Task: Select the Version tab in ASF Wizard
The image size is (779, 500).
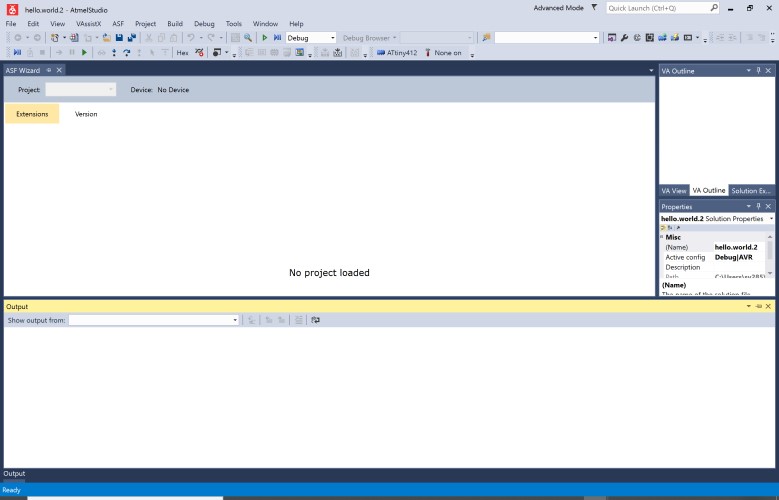Action: pos(86,114)
